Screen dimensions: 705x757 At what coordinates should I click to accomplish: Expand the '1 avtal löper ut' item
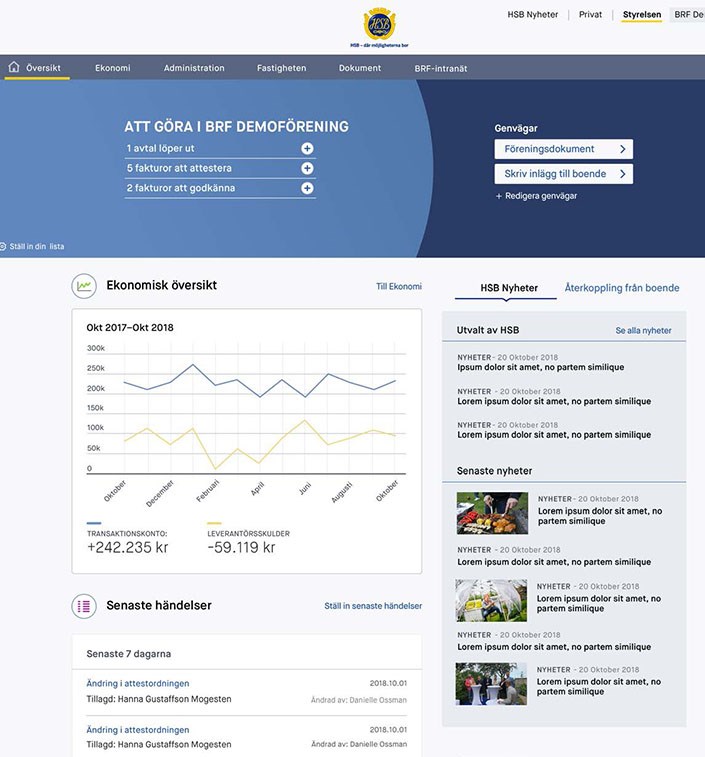click(x=307, y=149)
